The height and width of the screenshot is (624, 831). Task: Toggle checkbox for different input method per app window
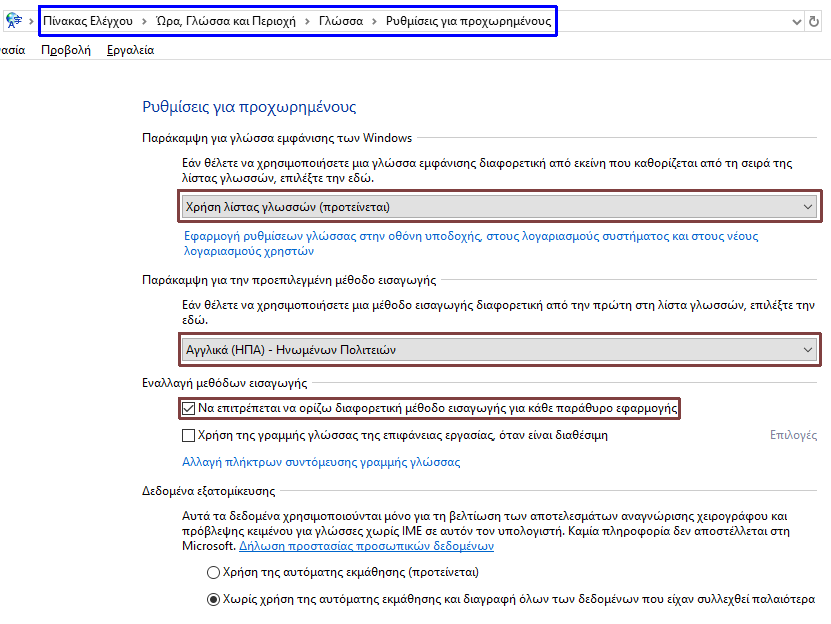point(189,408)
